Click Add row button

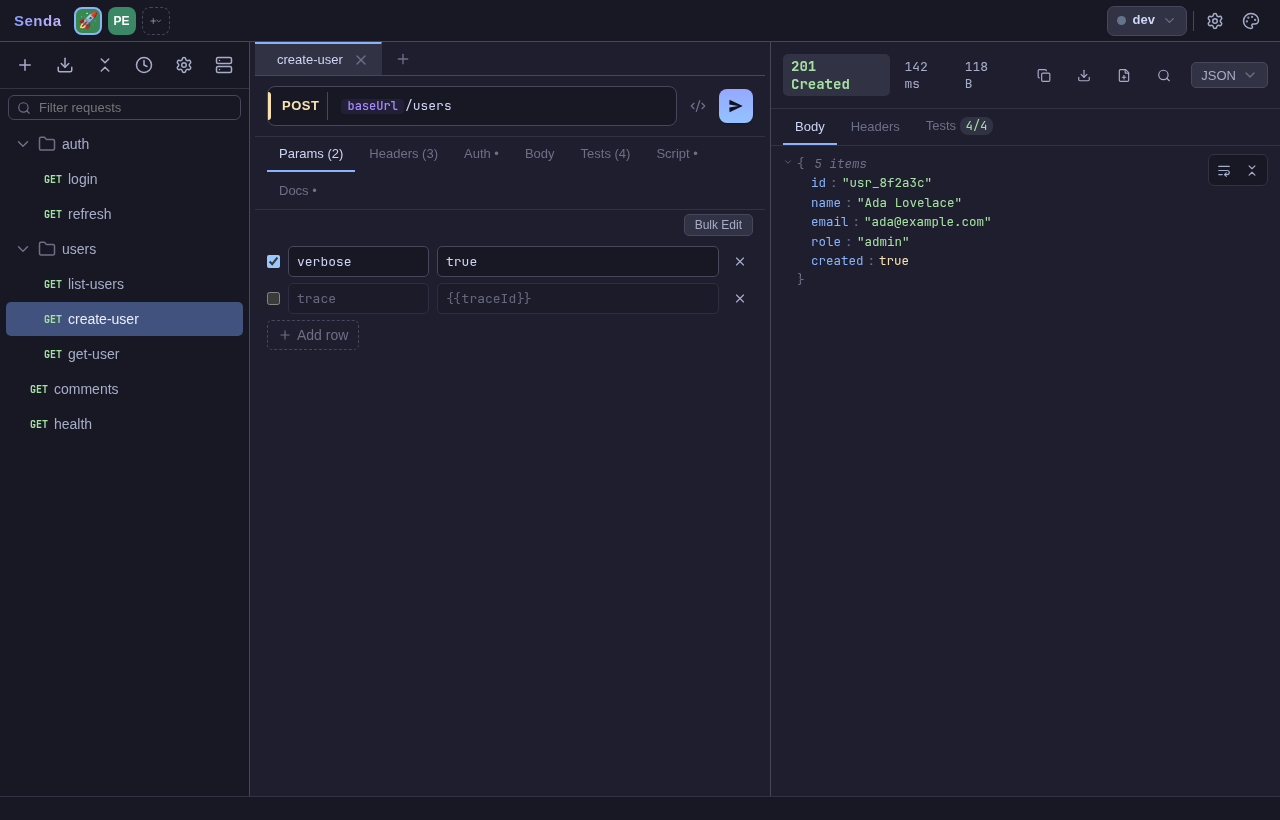click(313, 335)
